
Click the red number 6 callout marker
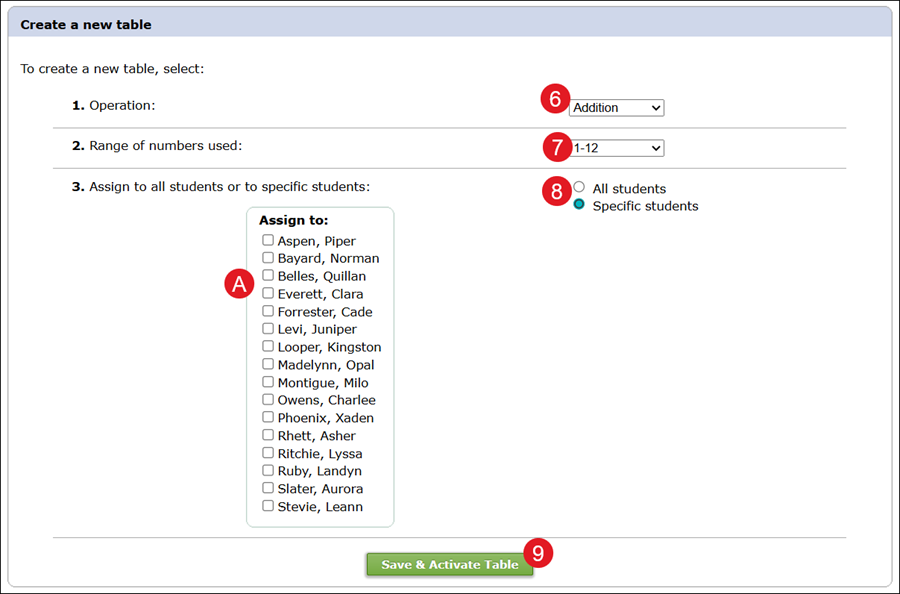tap(554, 99)
